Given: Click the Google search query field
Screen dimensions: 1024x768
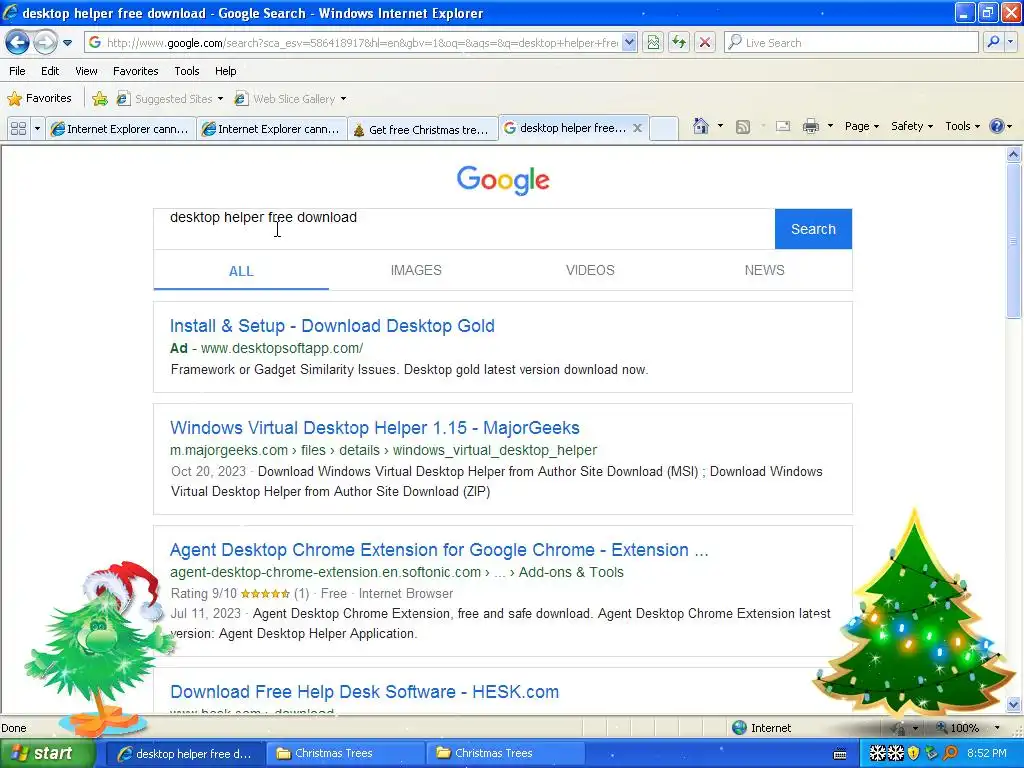Looking at the screenshot, I should 464,229.
